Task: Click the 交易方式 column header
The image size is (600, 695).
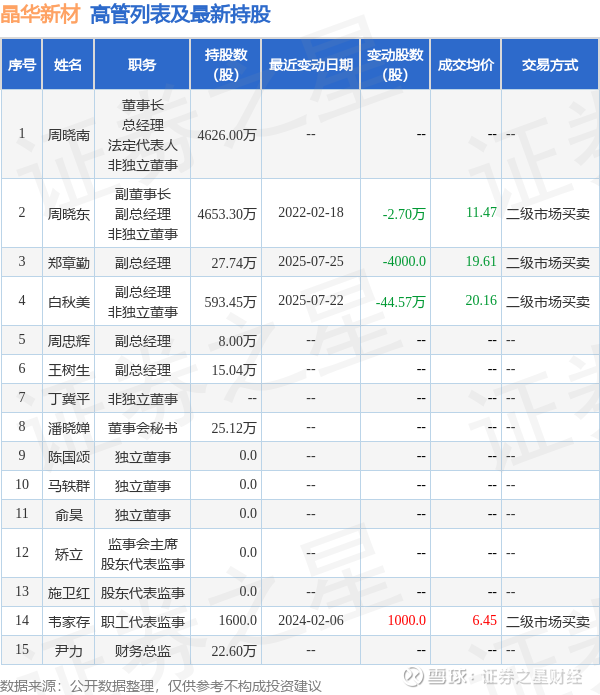Action: pos(550,65)
